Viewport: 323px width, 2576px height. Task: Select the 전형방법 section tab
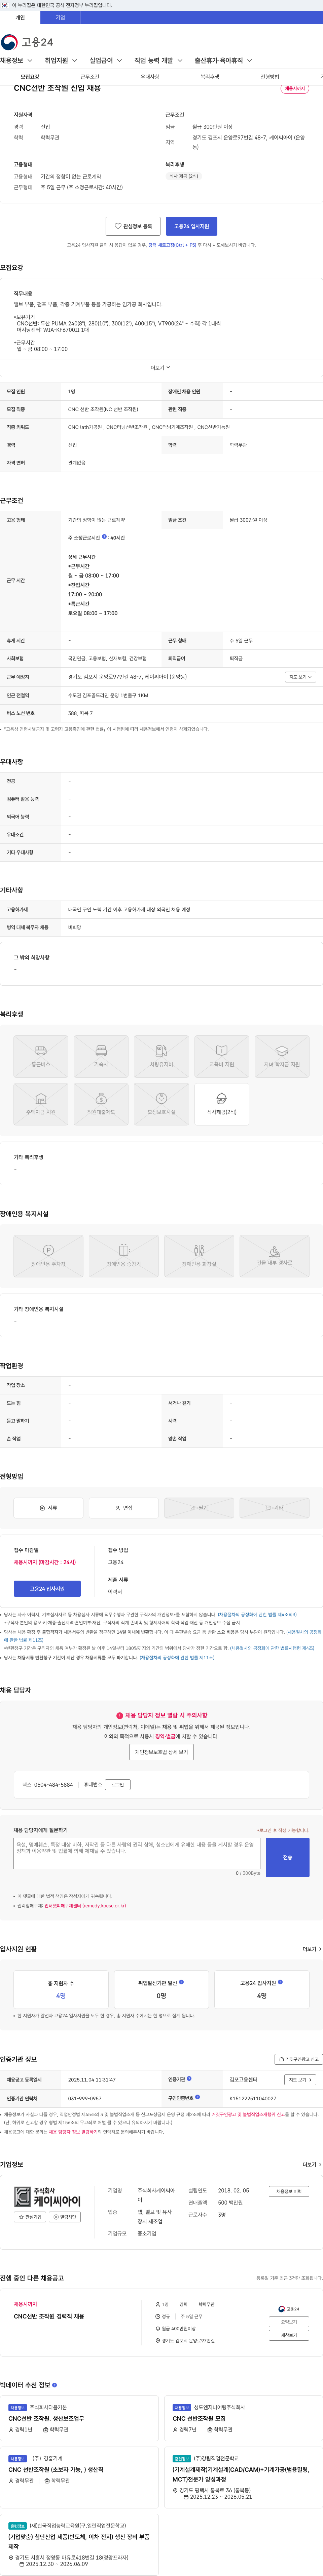[x=270, y=77]
